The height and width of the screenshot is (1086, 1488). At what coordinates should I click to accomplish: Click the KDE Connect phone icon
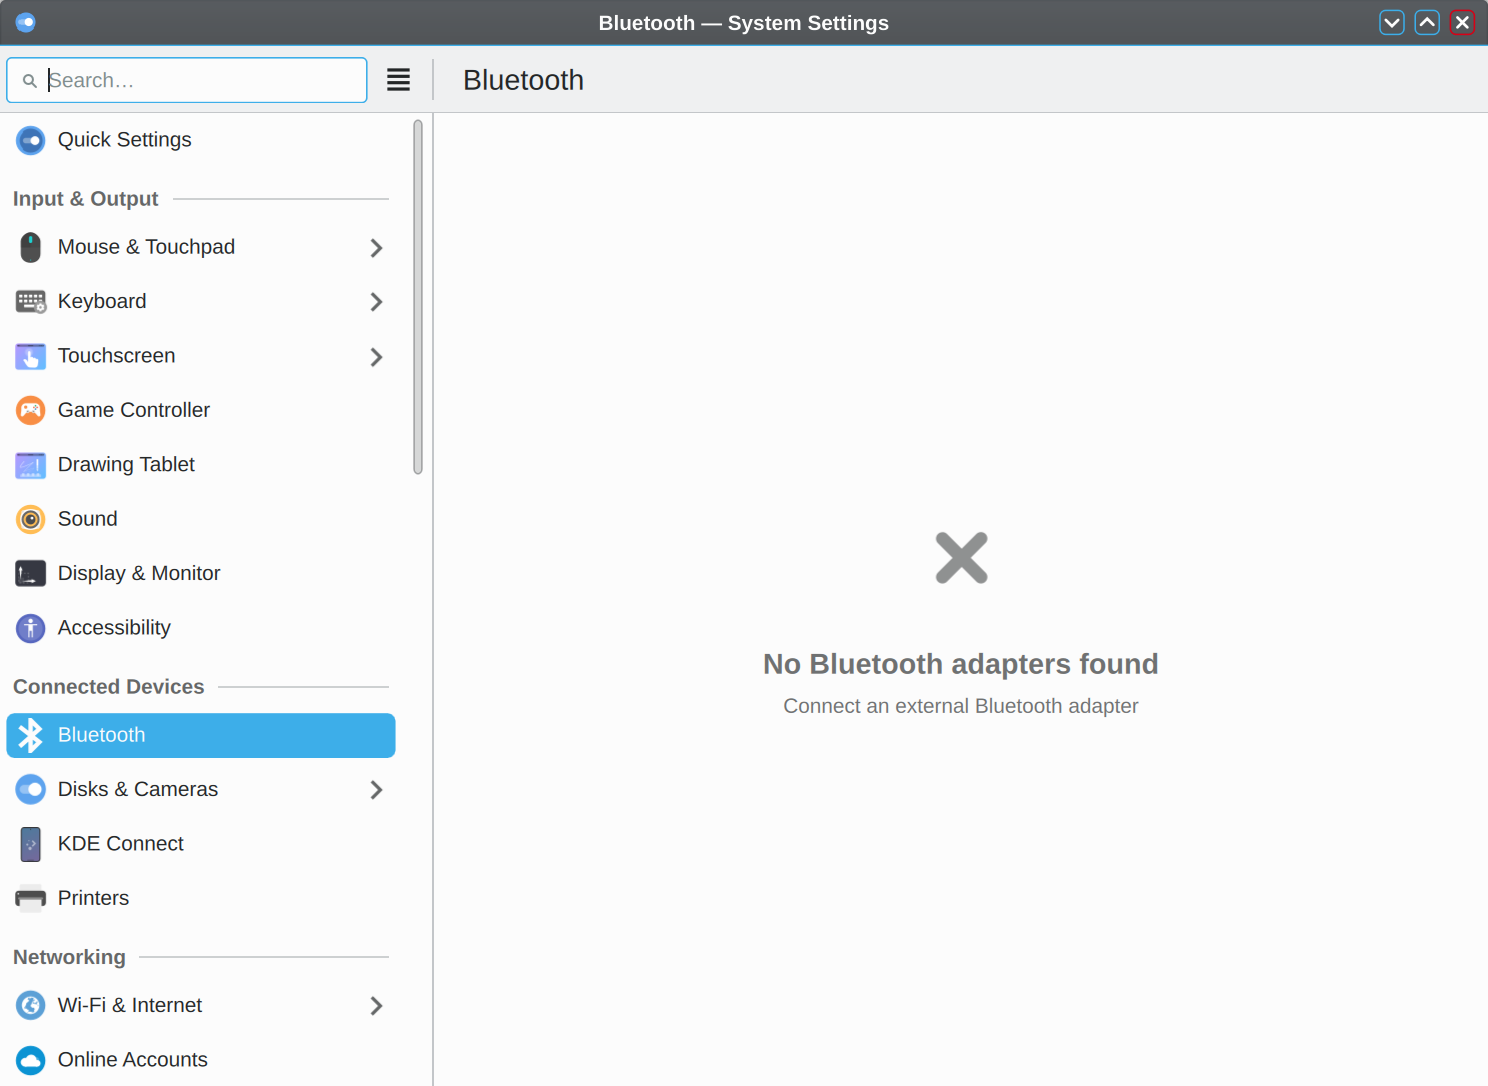tap(30, 844)
